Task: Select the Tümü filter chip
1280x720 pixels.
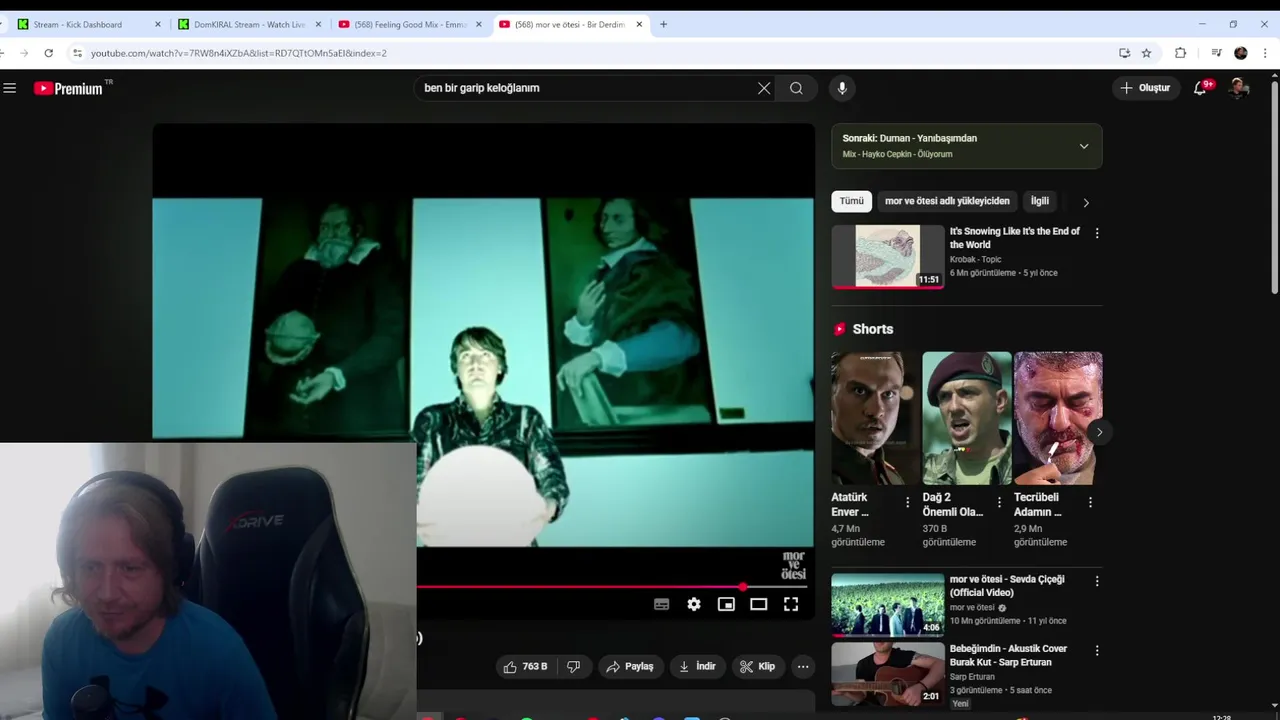Action: tap(852, 201)
